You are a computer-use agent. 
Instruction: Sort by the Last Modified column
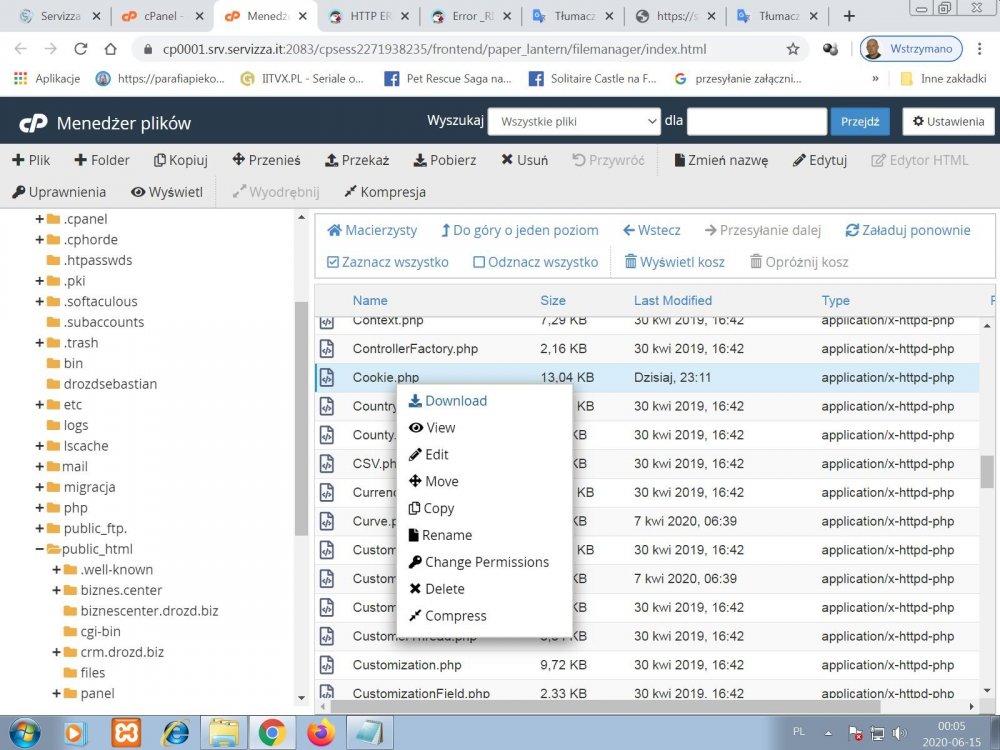(x=672, y=300)
